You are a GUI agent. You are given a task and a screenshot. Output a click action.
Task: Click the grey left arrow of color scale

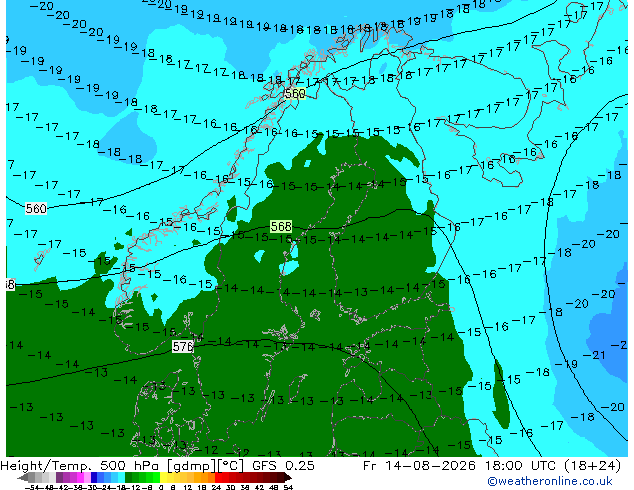(23, 478)
